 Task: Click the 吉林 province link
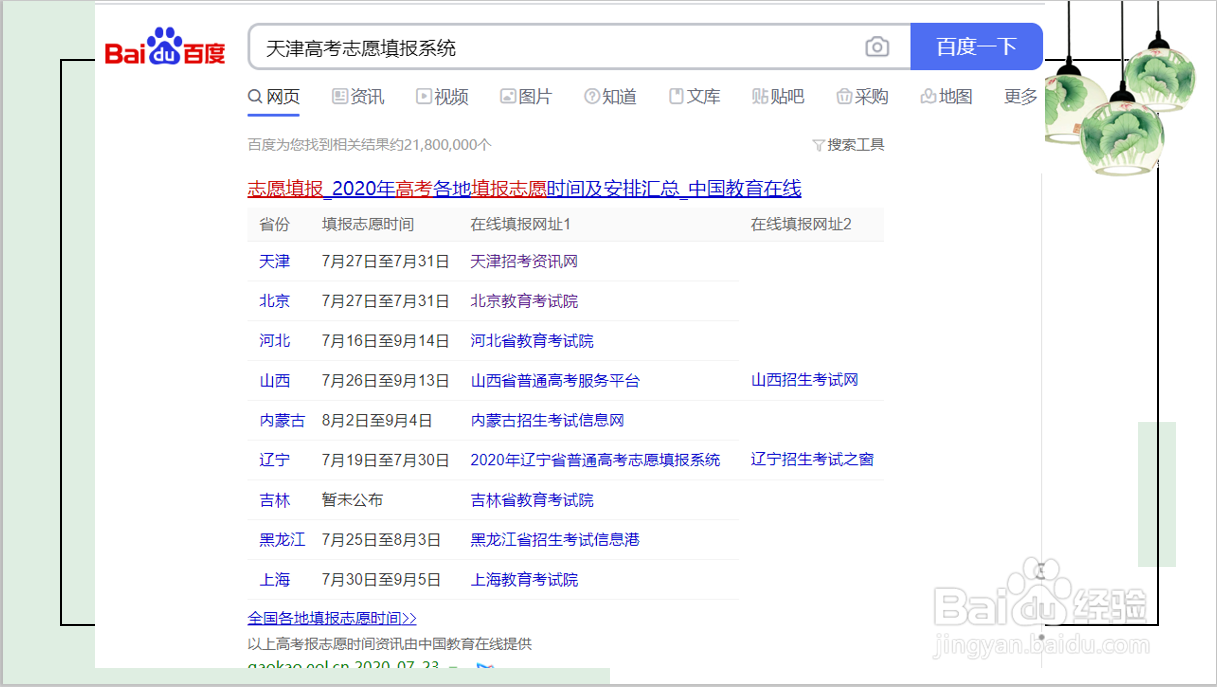click(274, 500)
